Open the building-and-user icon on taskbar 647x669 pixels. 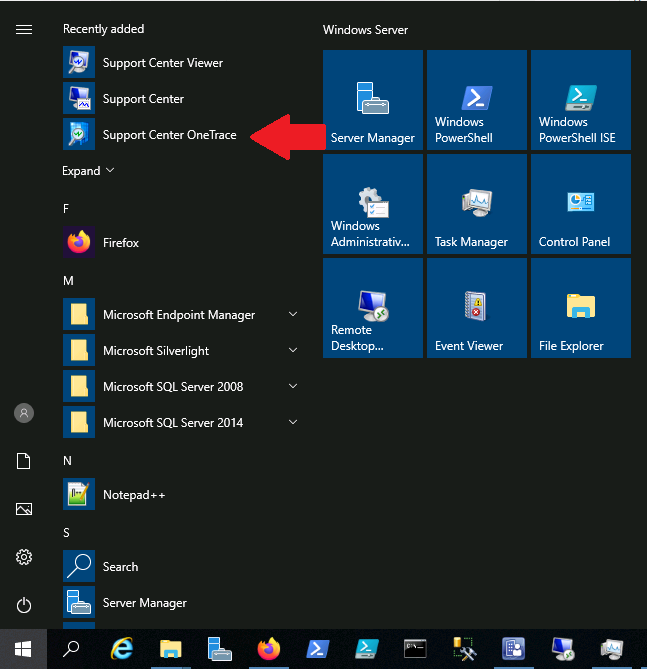[513, 649]
